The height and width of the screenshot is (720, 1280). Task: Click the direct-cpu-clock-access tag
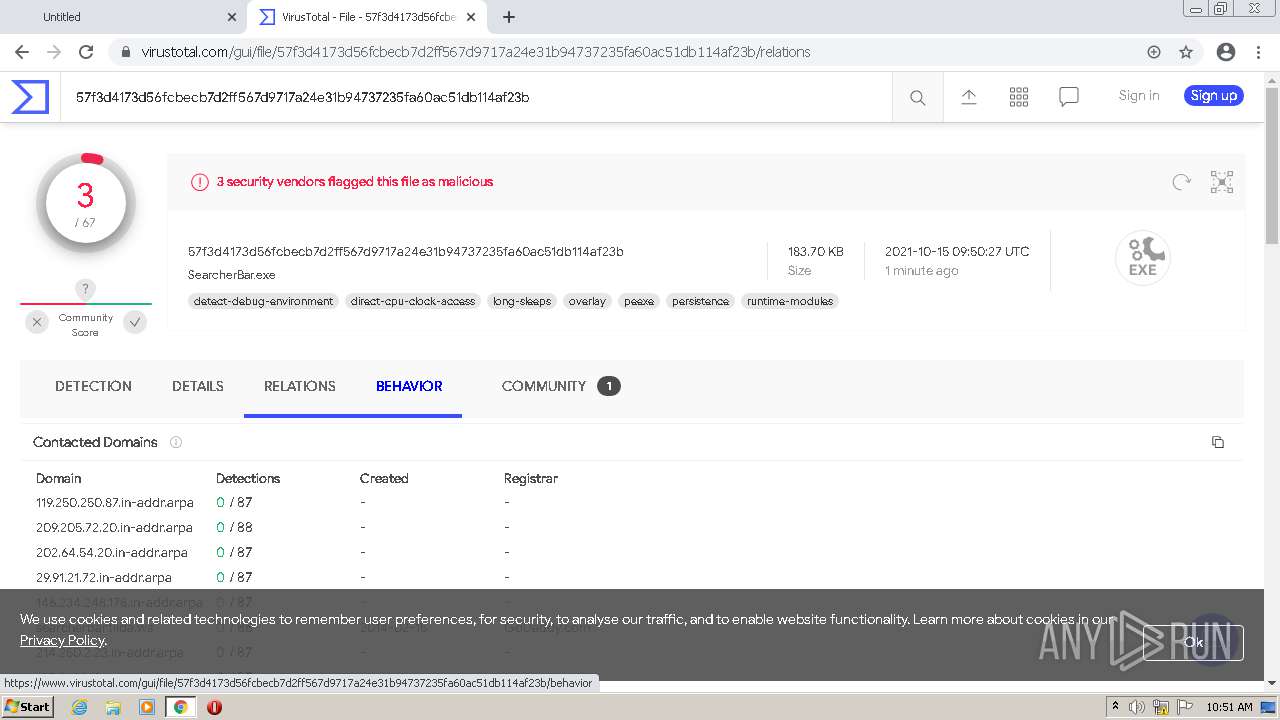tap(413, 301)
